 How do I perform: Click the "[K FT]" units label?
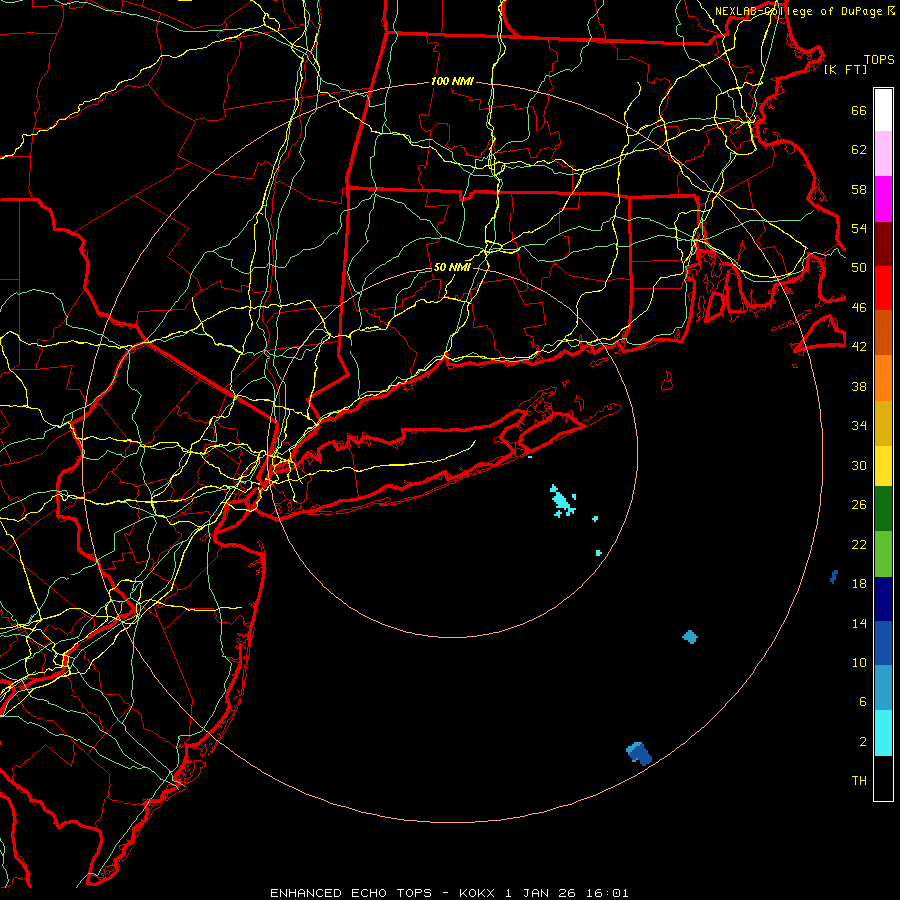[845, 70]
